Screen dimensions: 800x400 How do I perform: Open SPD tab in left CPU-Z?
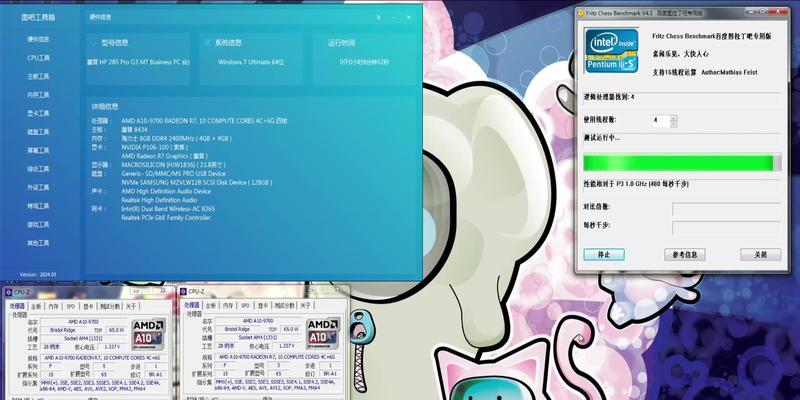tap(70, 307)
